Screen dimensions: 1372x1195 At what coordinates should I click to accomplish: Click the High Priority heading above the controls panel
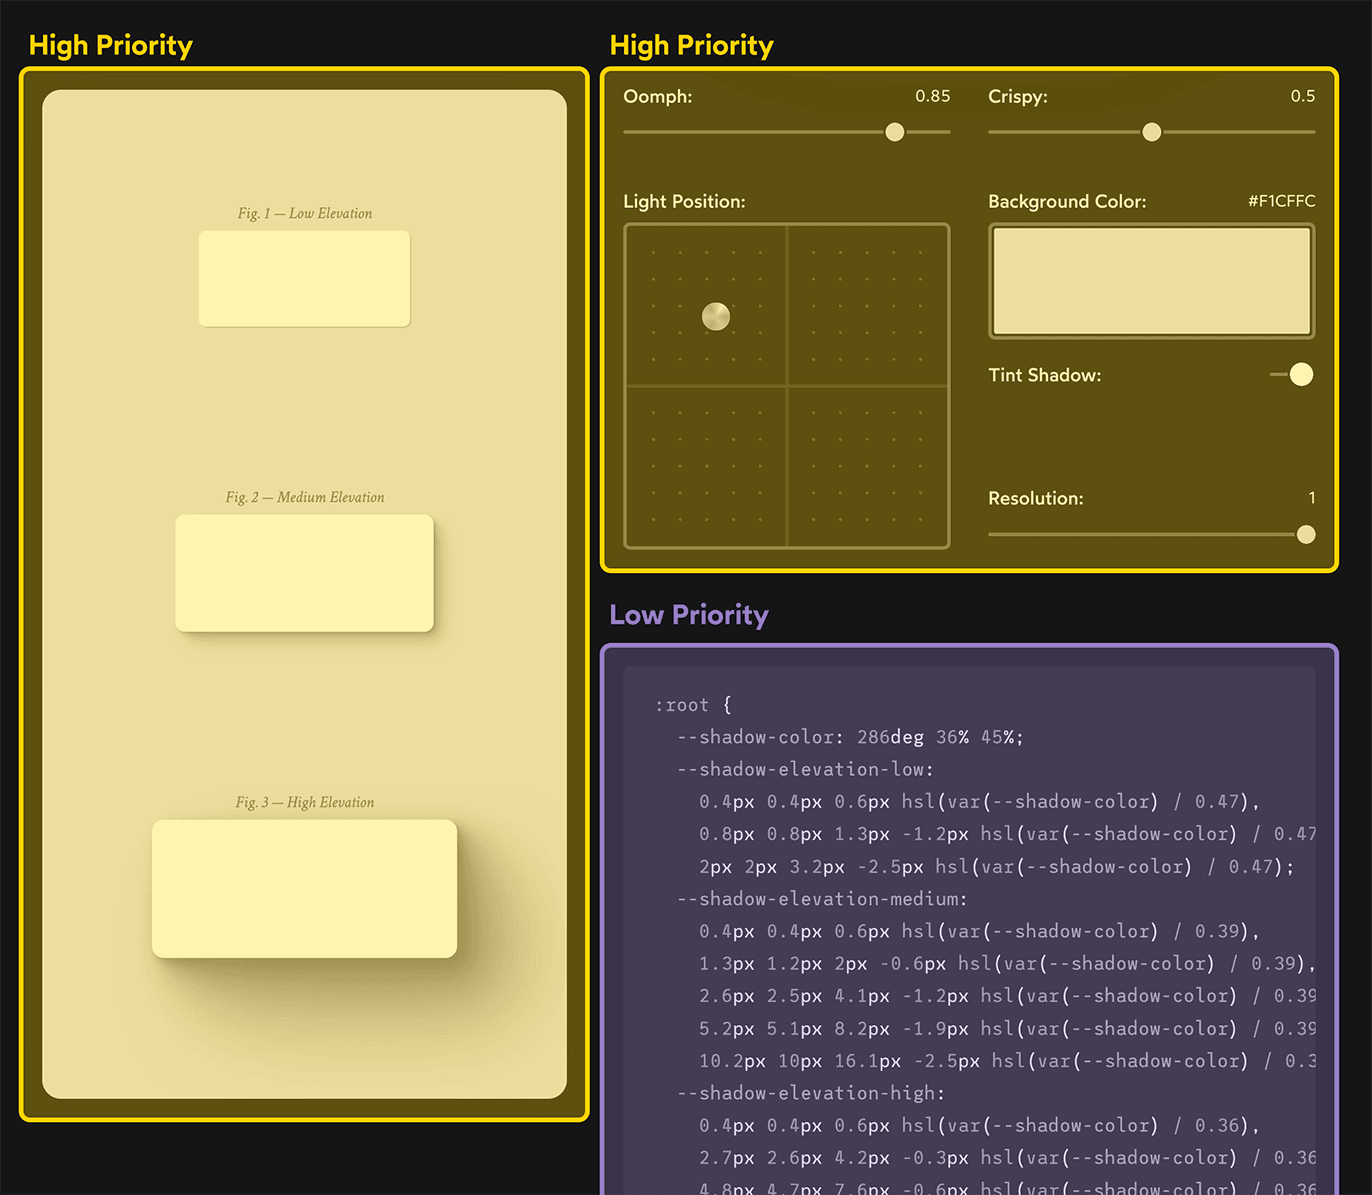tap(691, 45)
